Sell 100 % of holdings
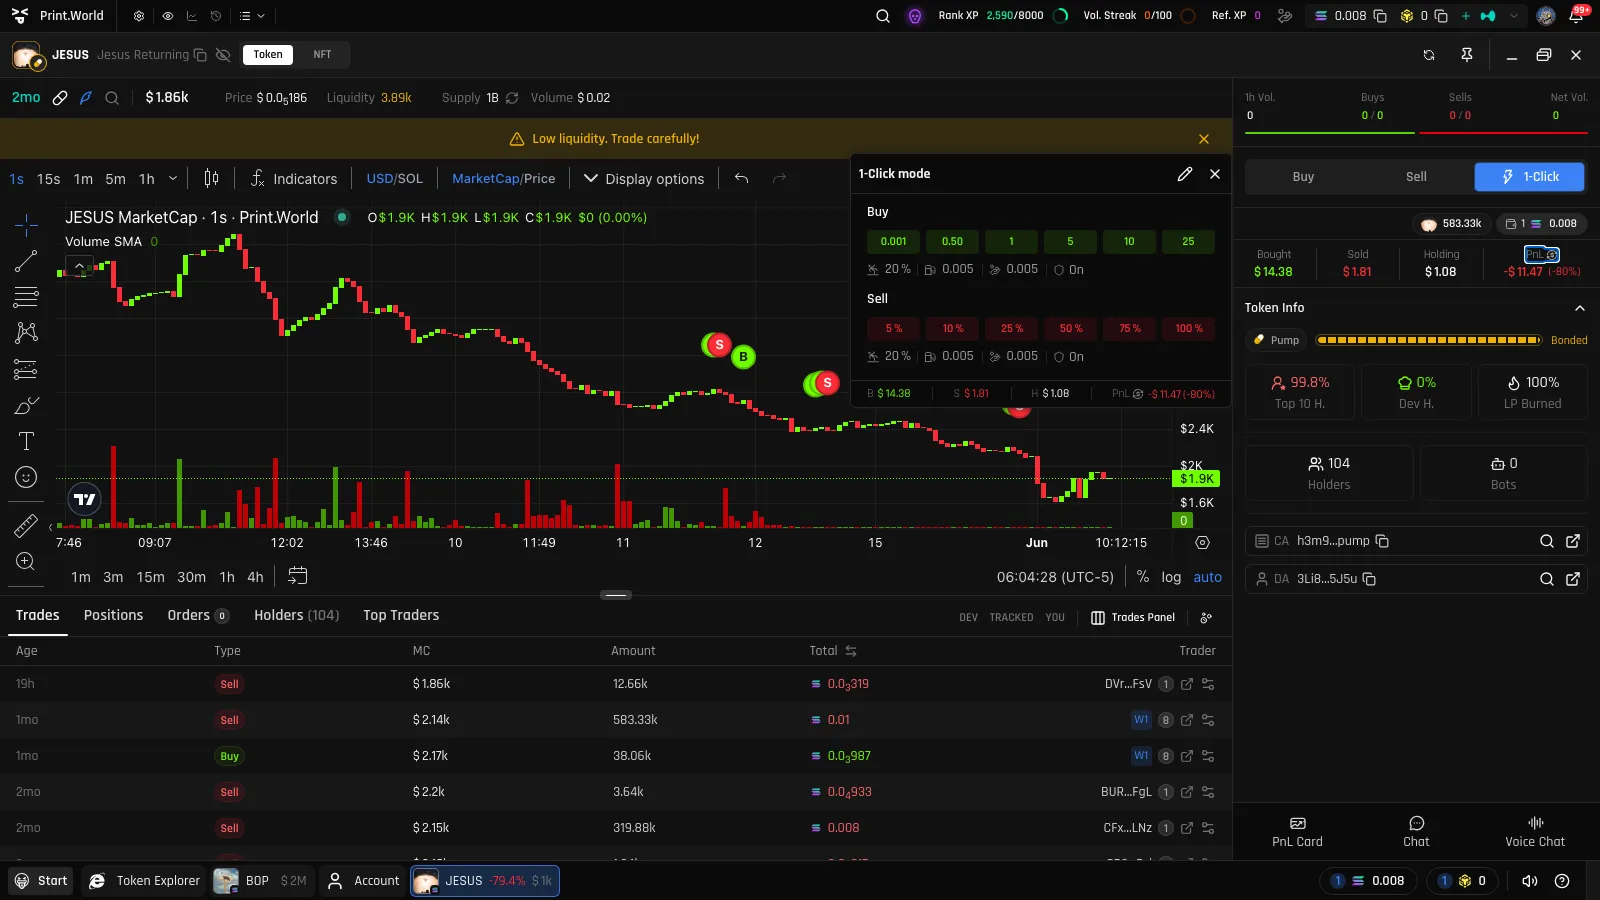Image resolution: width=1600 pixels, height=900 pixels. [x=1189, y=329]
